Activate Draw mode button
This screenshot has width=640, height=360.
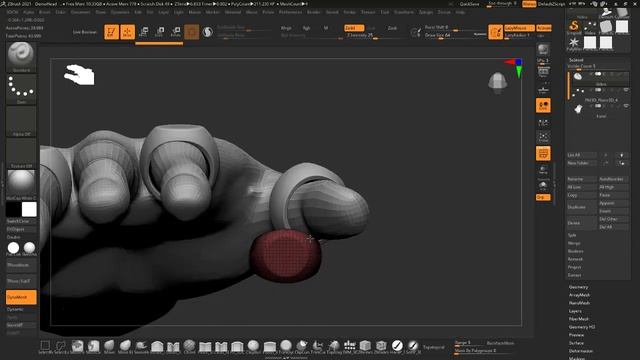click(127, 32)
